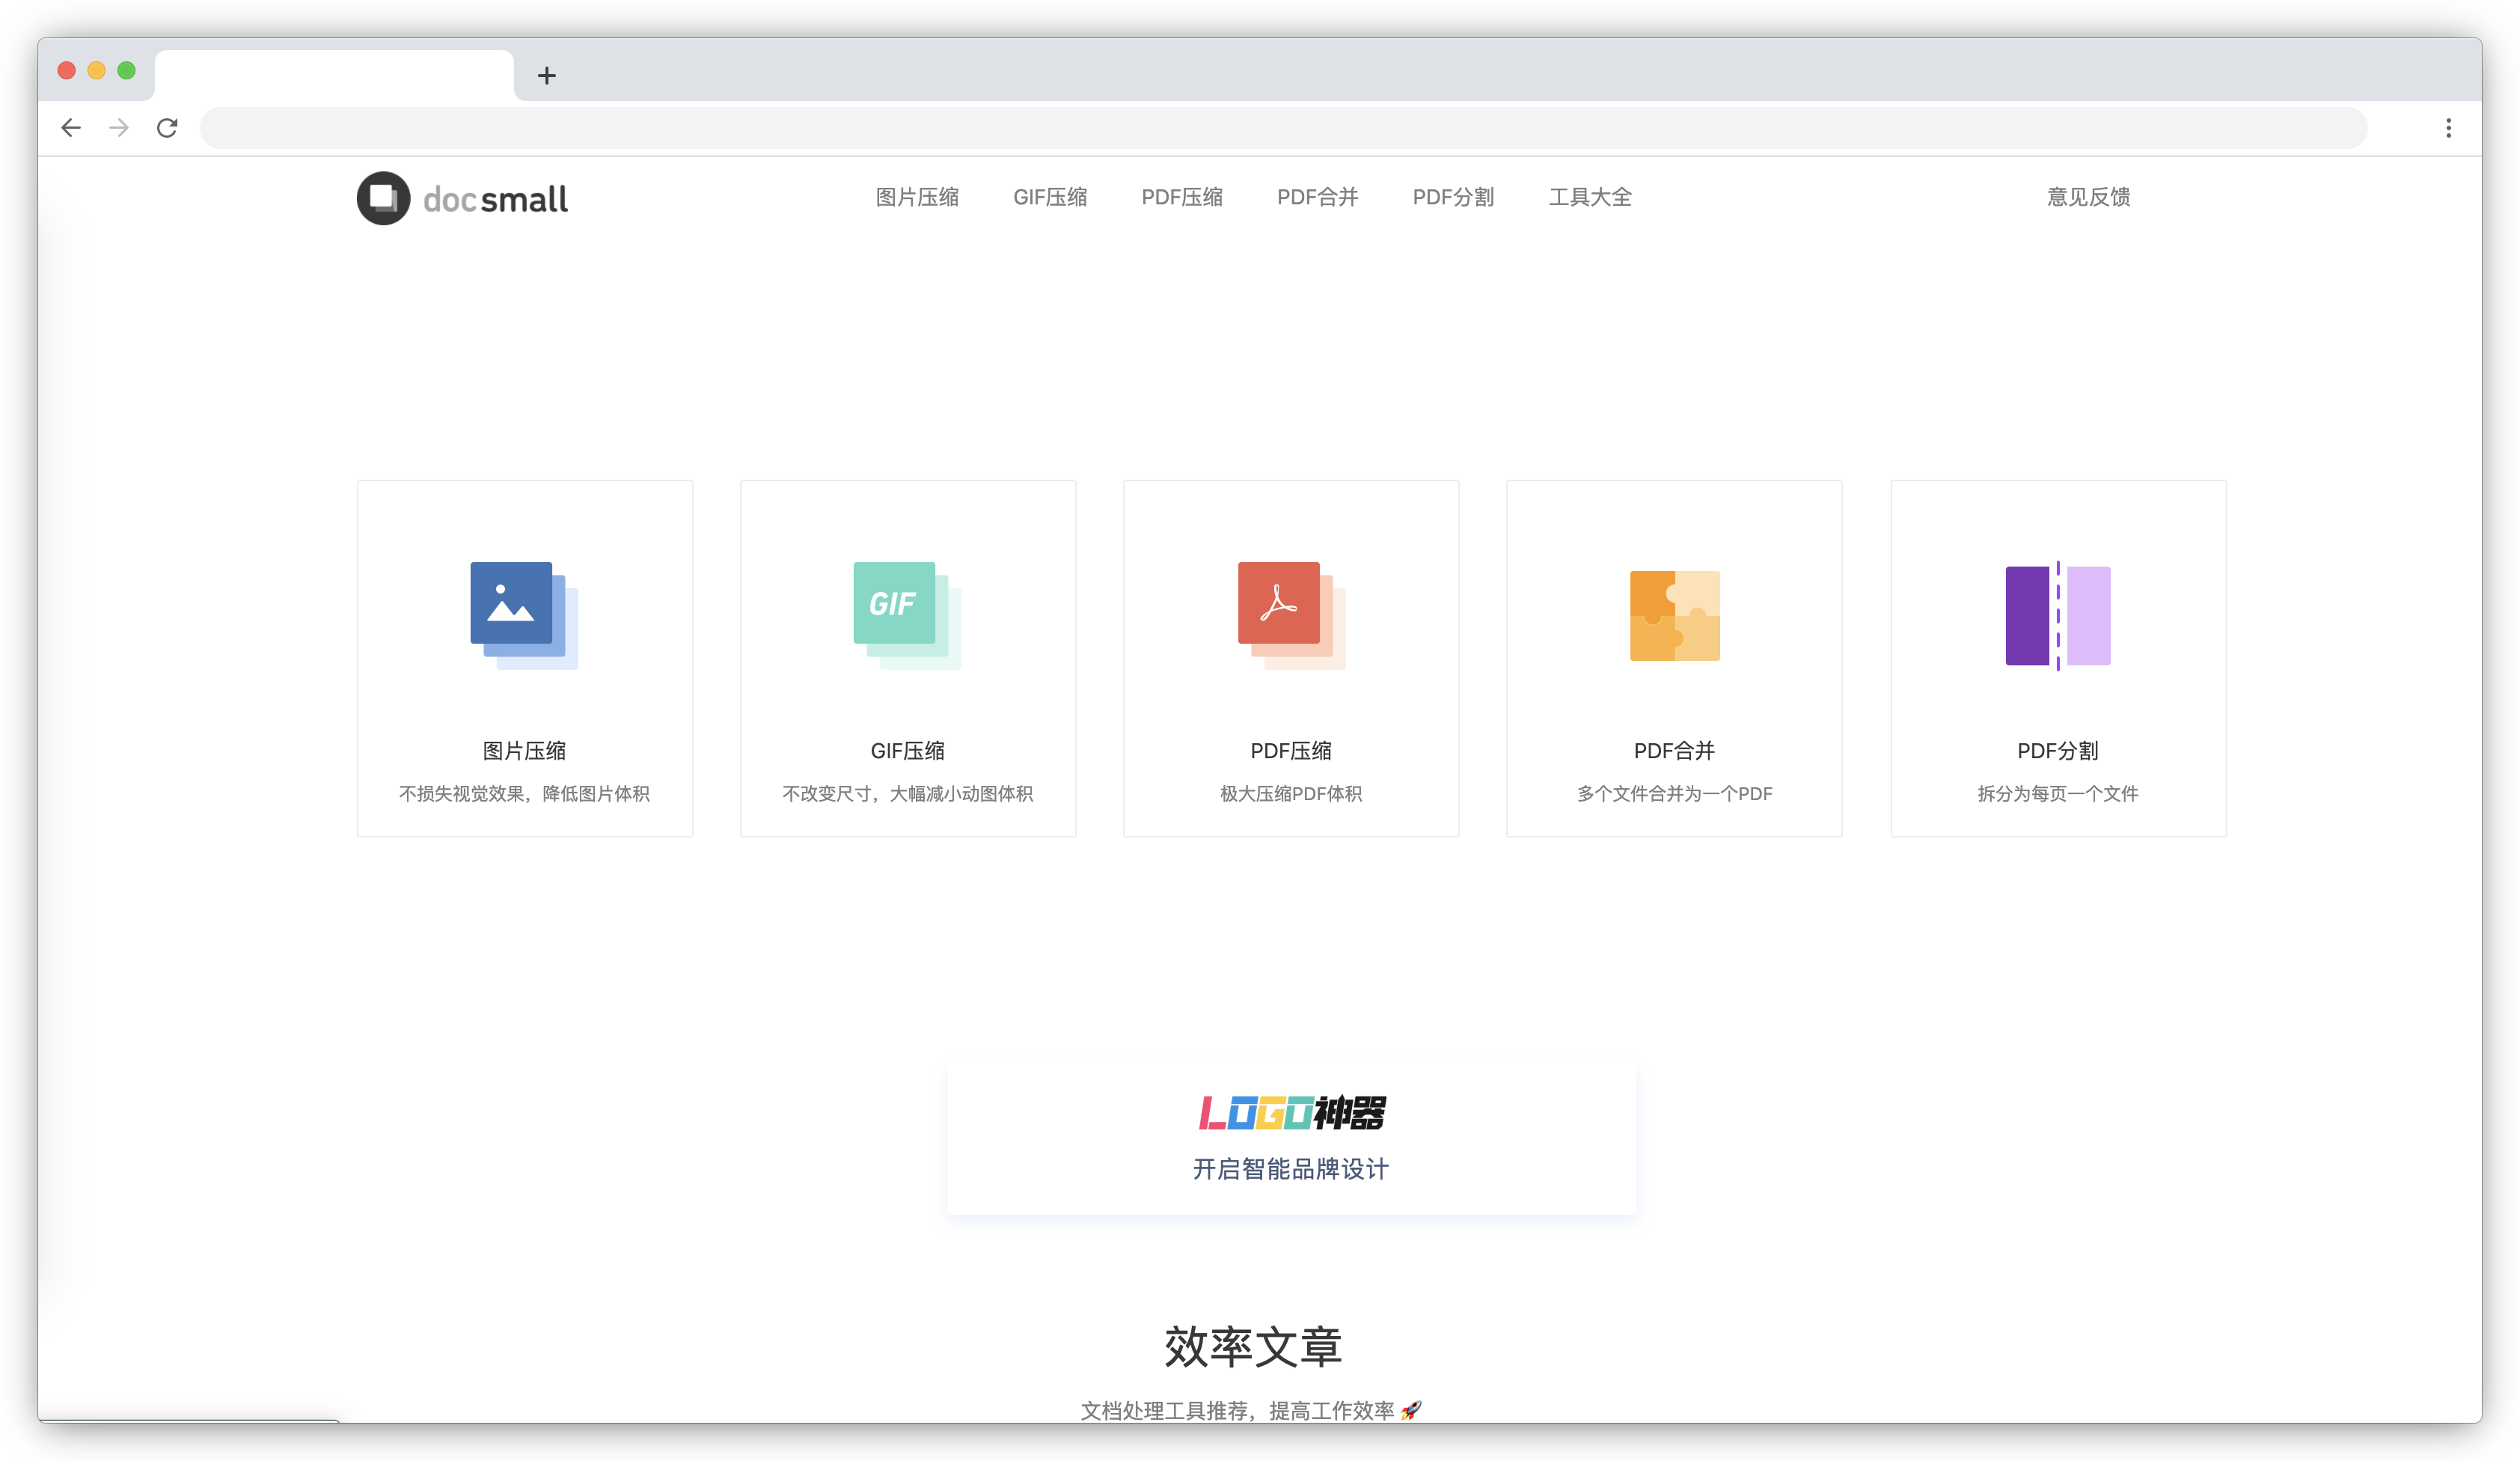Click the docsmall logo icon
Image resolution: width=2520 pixels, height=1461 pixels.
tap(383, 198)
